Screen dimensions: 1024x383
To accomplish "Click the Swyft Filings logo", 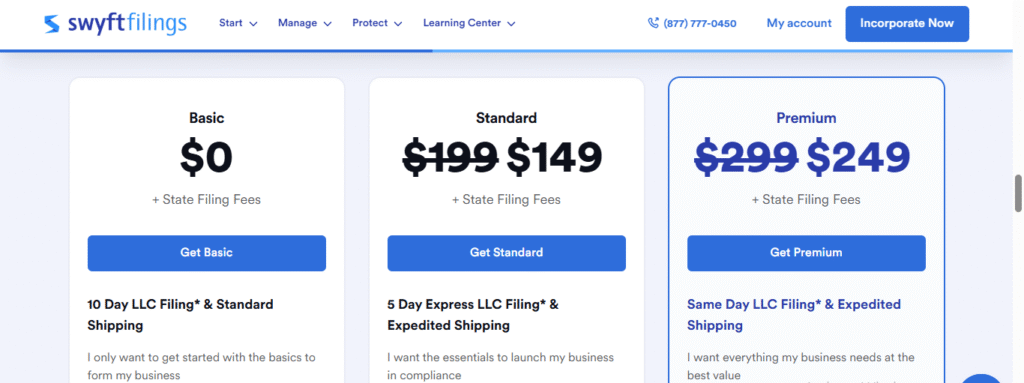I will [x=116, y=24].
